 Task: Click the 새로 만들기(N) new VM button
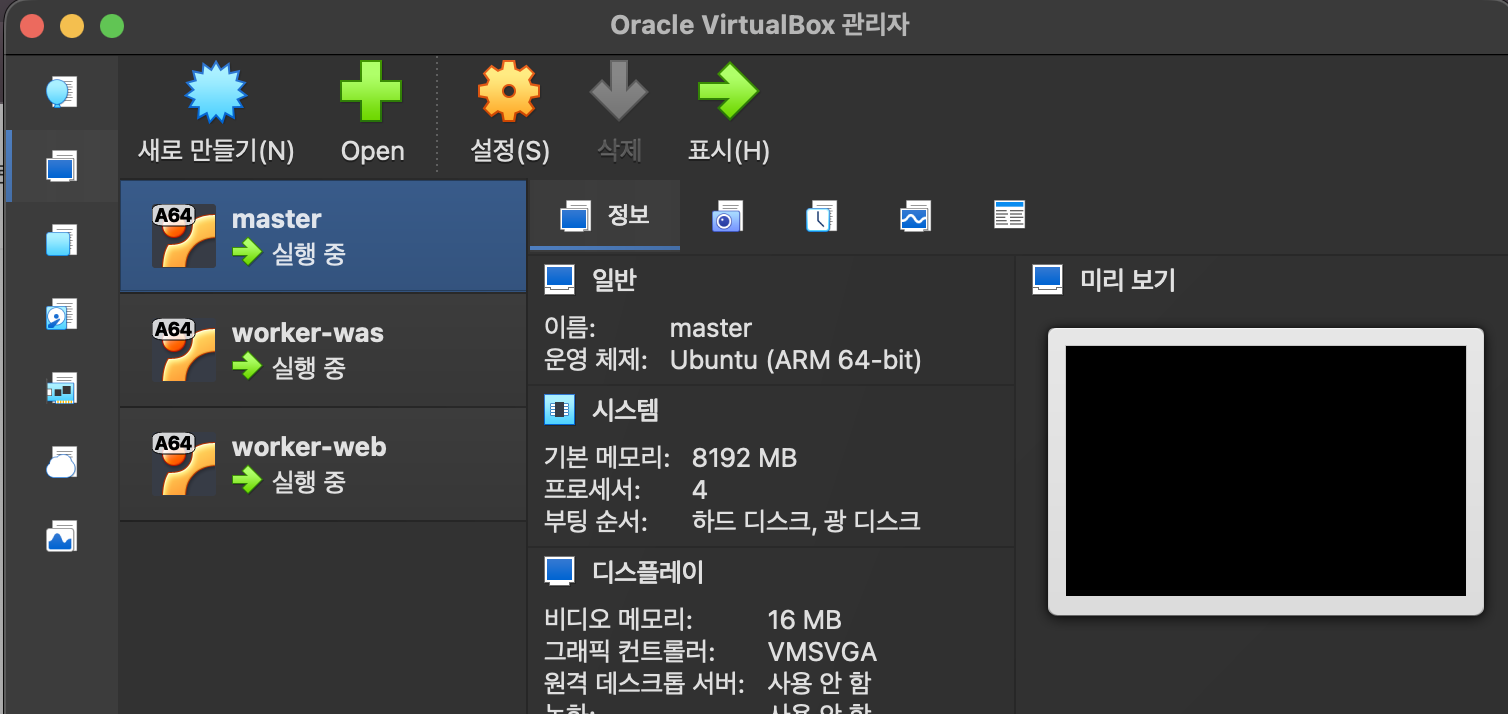(216, 112)
